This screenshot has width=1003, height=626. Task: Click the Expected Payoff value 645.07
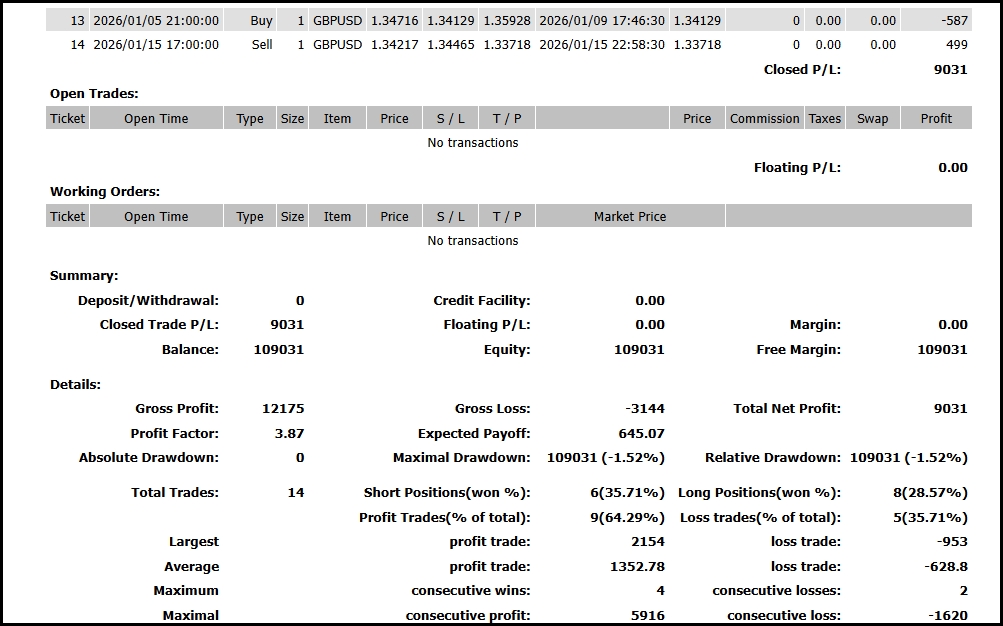(x=642, y=433)
